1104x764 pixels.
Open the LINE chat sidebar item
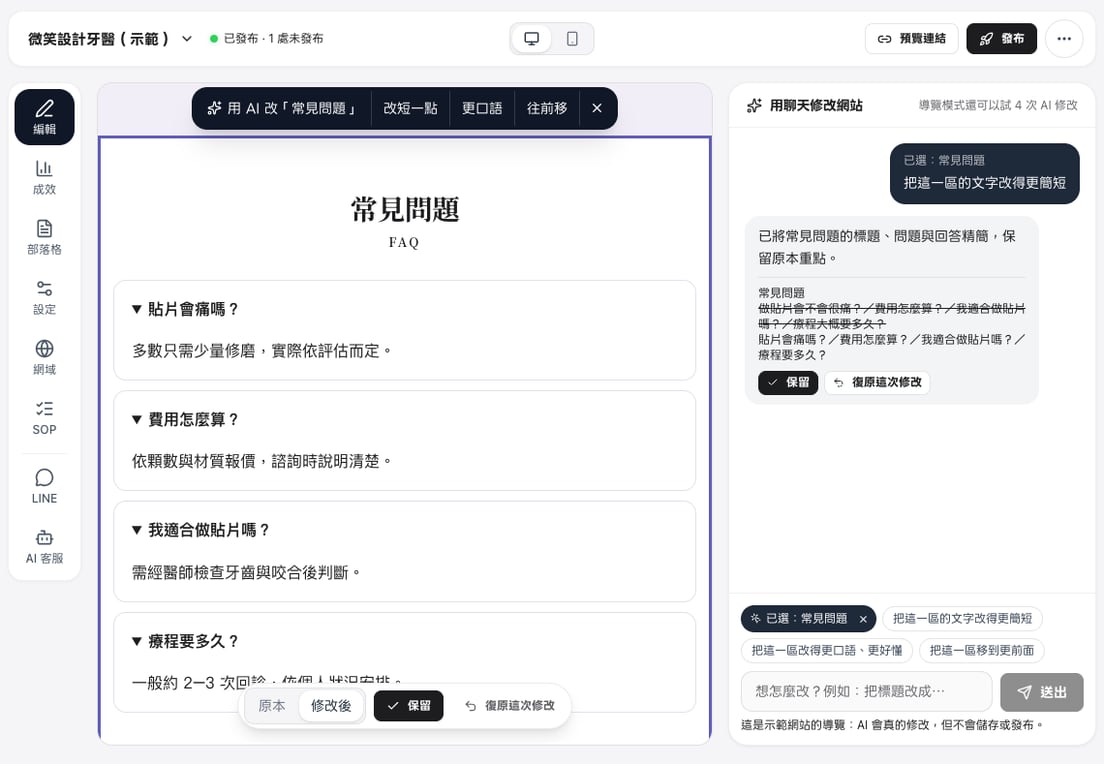[44, 487]
